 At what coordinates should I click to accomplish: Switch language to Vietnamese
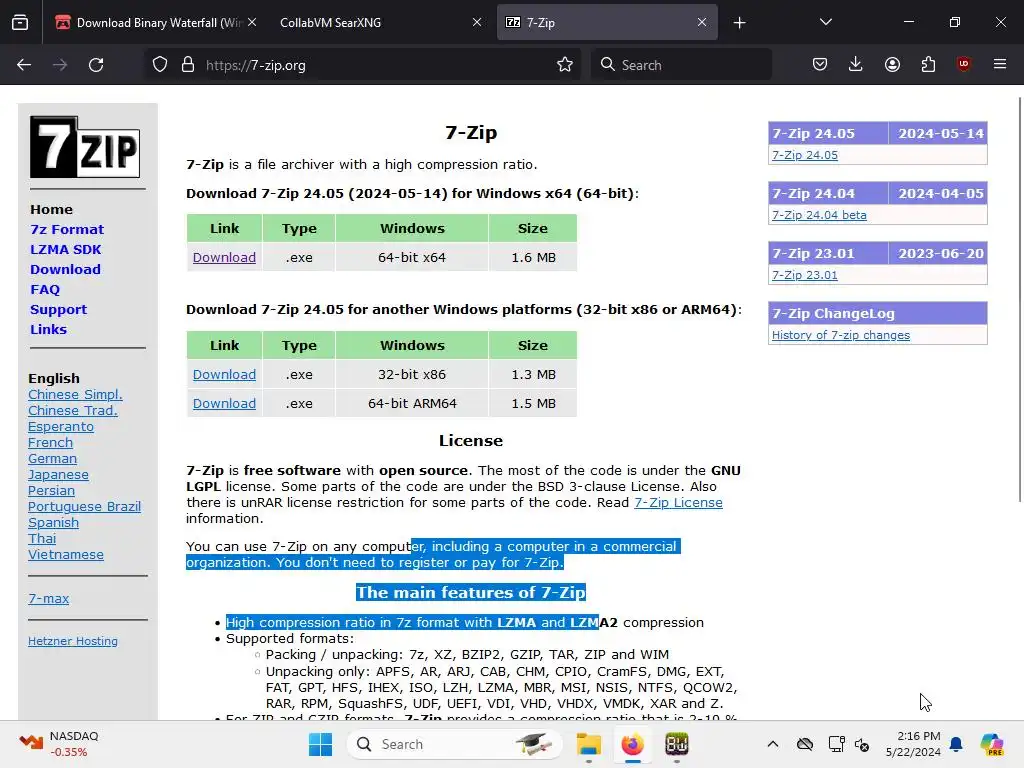click(x=65, y=554)
